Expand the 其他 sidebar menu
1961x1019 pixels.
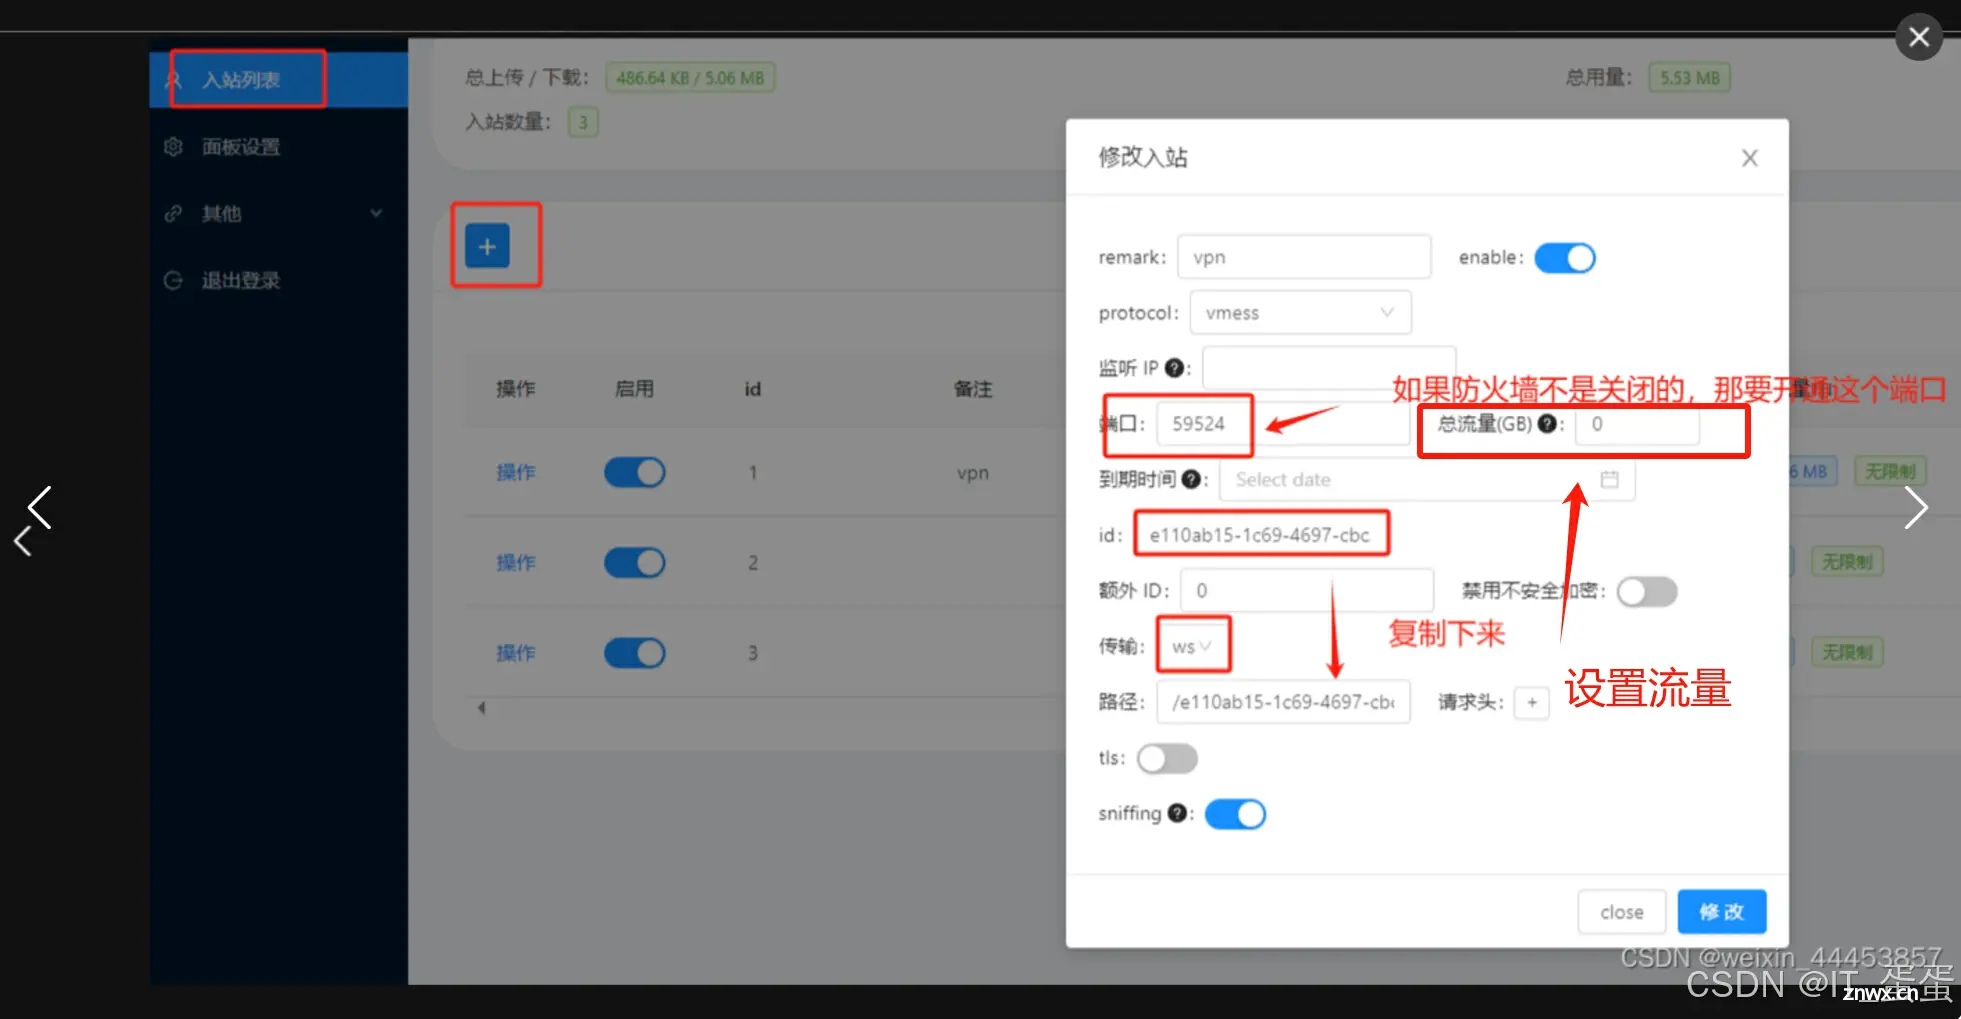coord(278,213)
